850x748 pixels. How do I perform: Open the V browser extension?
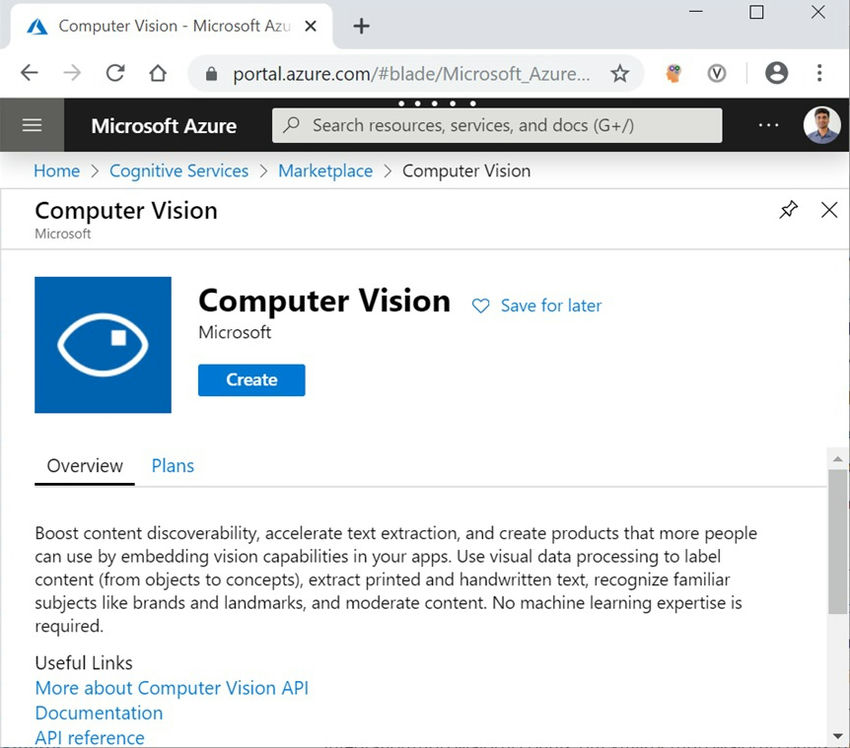click(717, 73)
